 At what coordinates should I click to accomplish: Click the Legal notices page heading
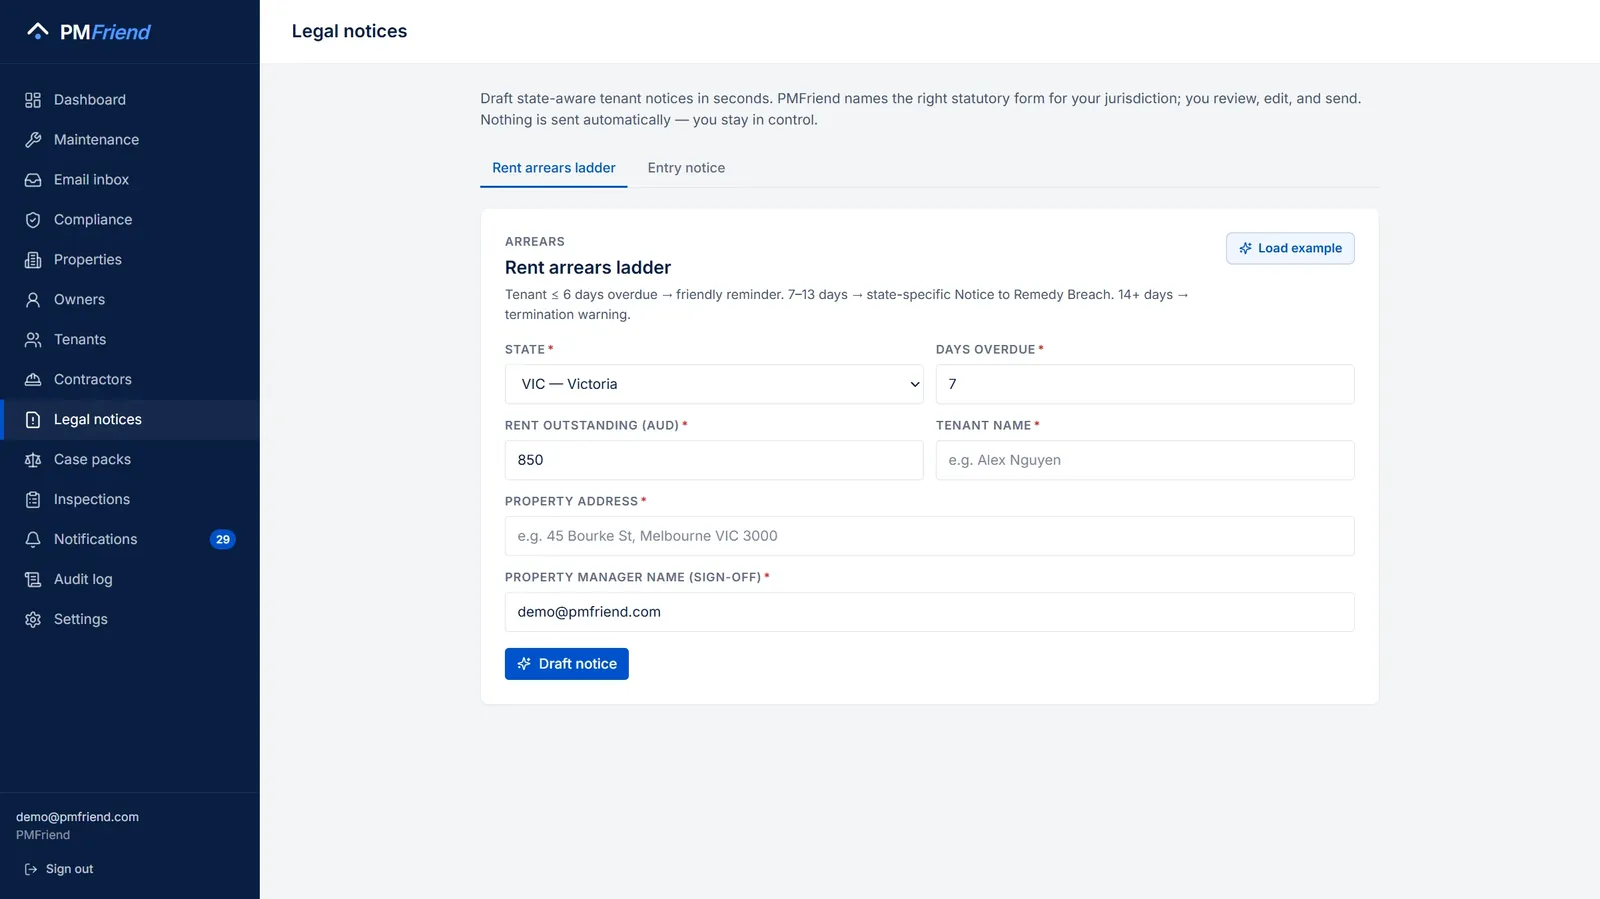click(350, 31)
